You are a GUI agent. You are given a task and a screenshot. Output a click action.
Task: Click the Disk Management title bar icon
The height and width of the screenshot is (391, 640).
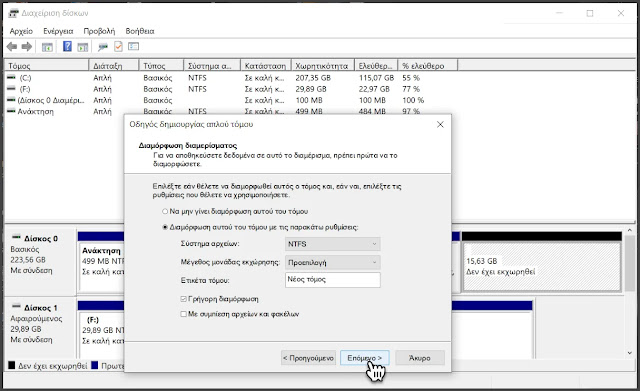13,13
